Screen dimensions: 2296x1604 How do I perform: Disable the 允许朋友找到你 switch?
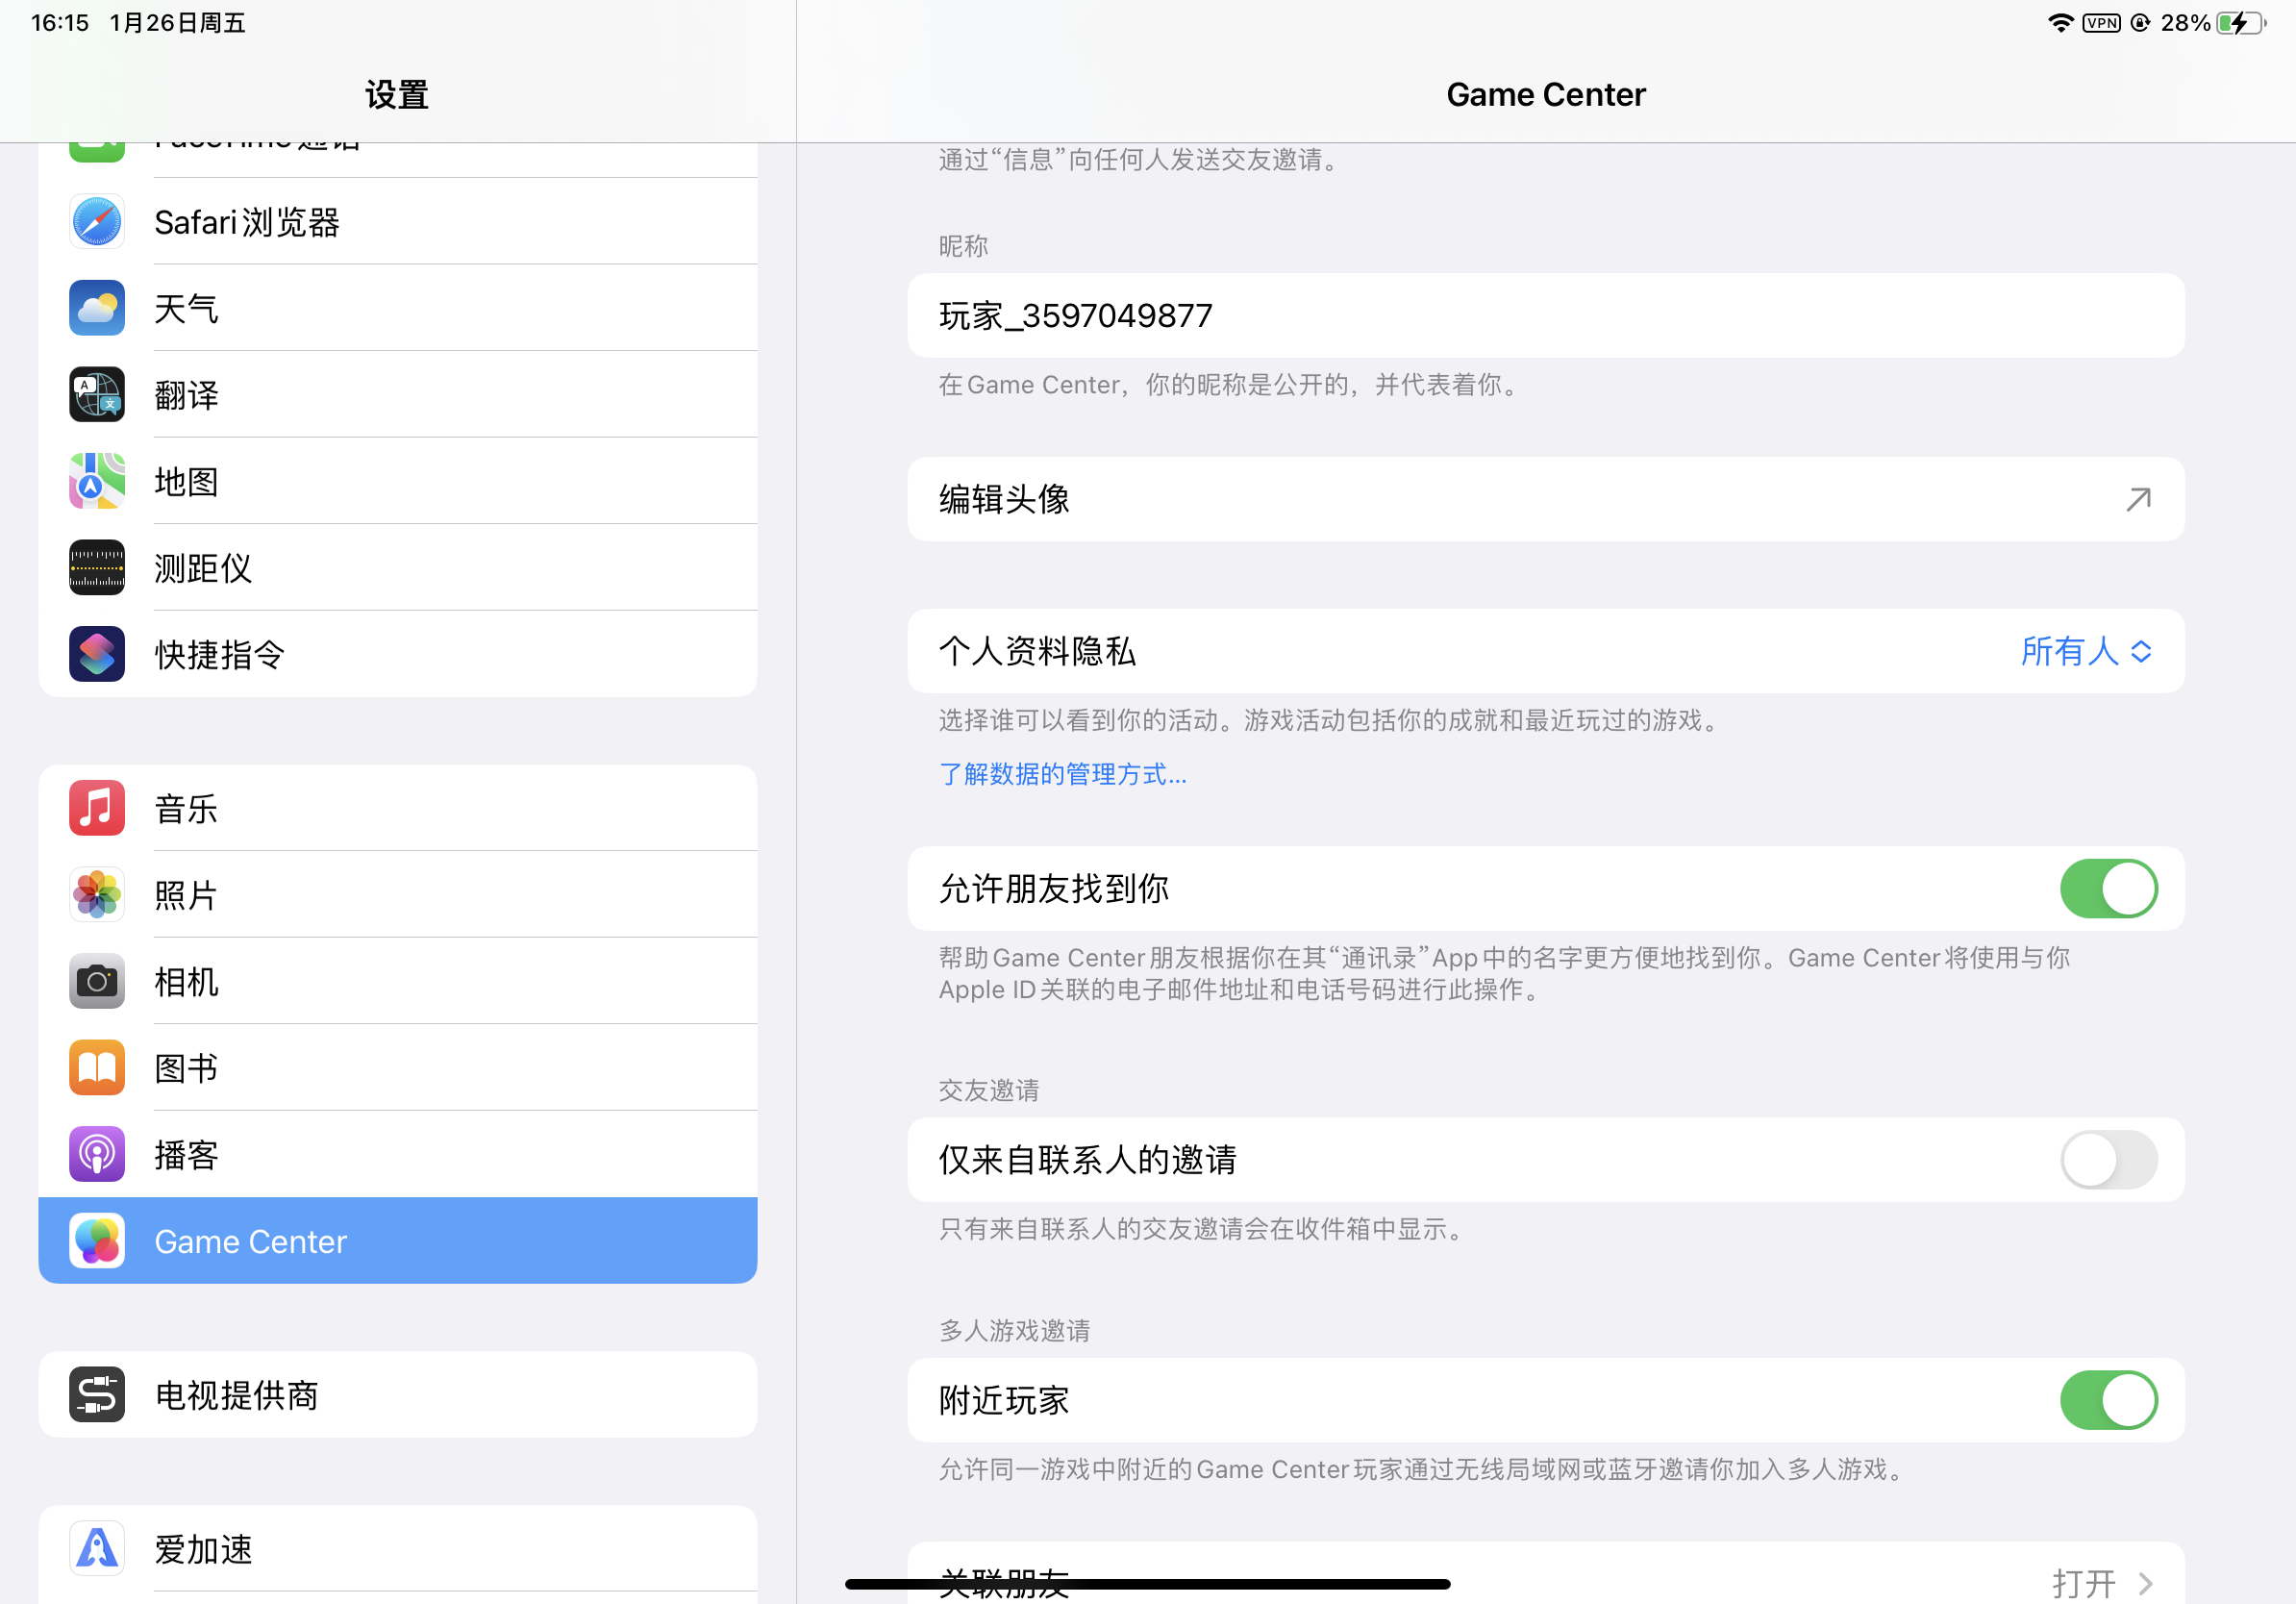(2108, 888)
